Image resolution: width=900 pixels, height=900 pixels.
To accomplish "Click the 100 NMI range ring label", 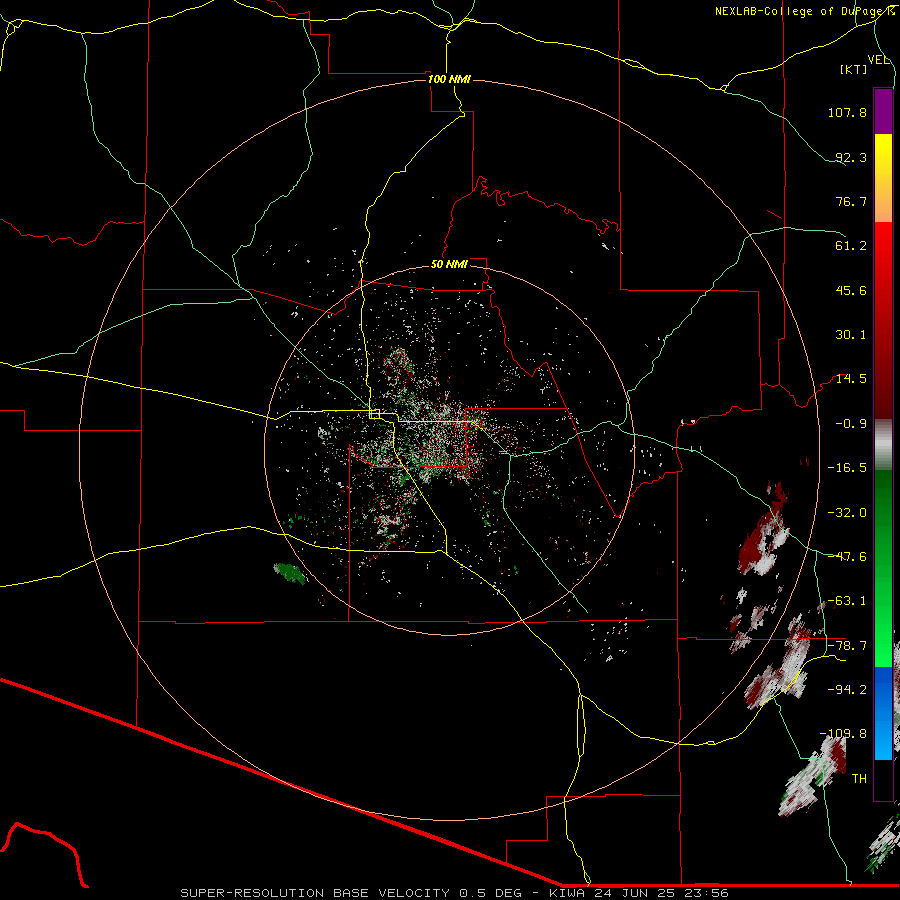I will (449, 79).
